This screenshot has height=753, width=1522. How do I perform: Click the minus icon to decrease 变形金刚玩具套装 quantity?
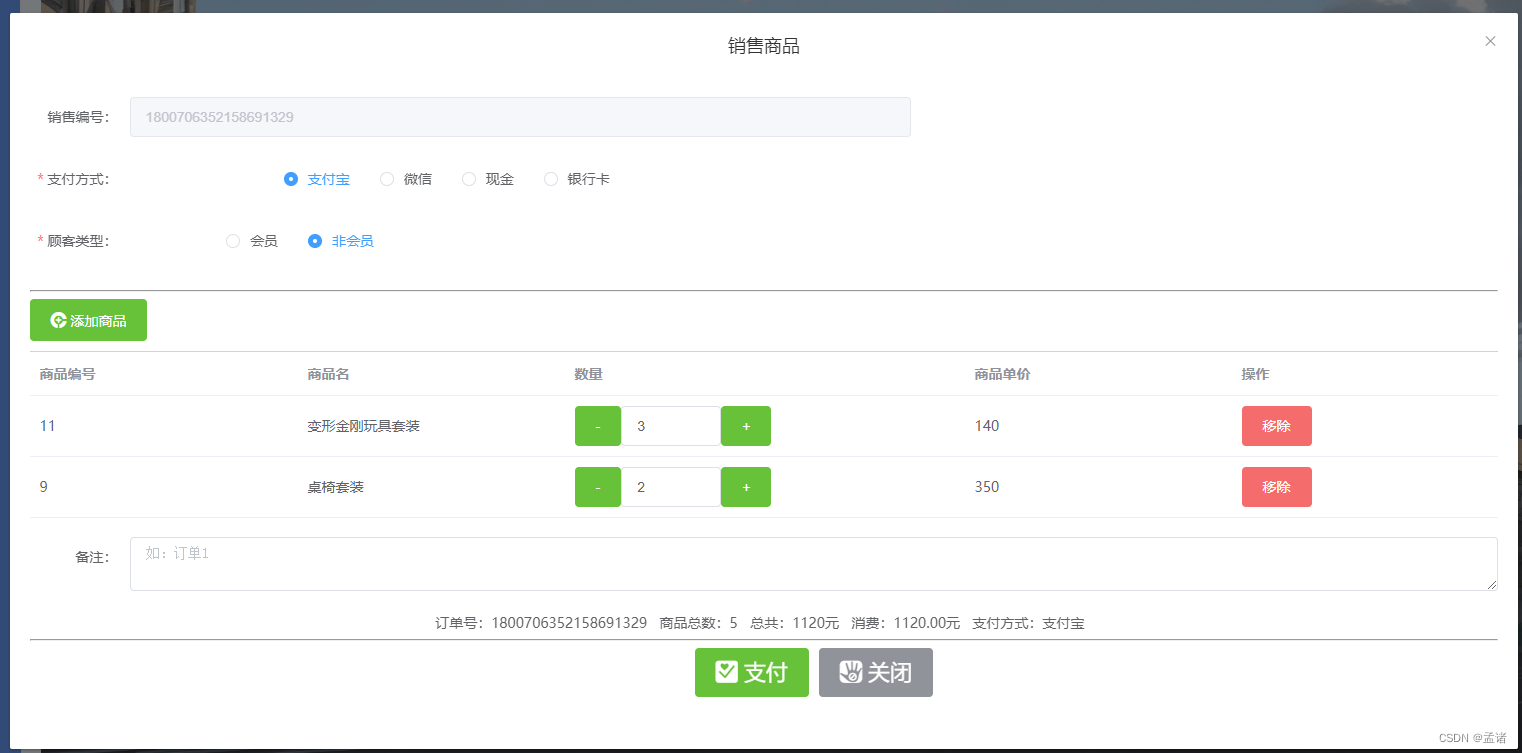[597, 425]
